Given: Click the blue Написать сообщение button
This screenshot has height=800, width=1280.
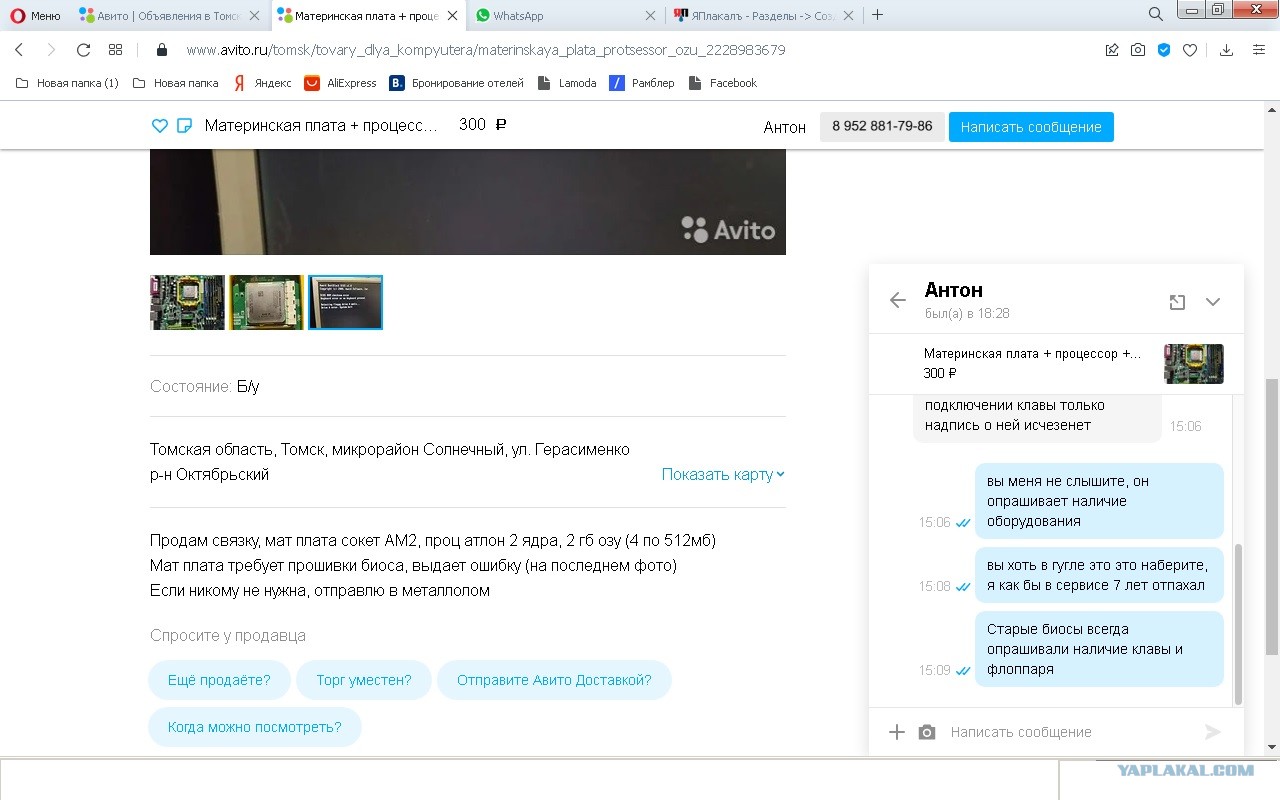Looking at the screenshot, I should tap(1031, 127).
